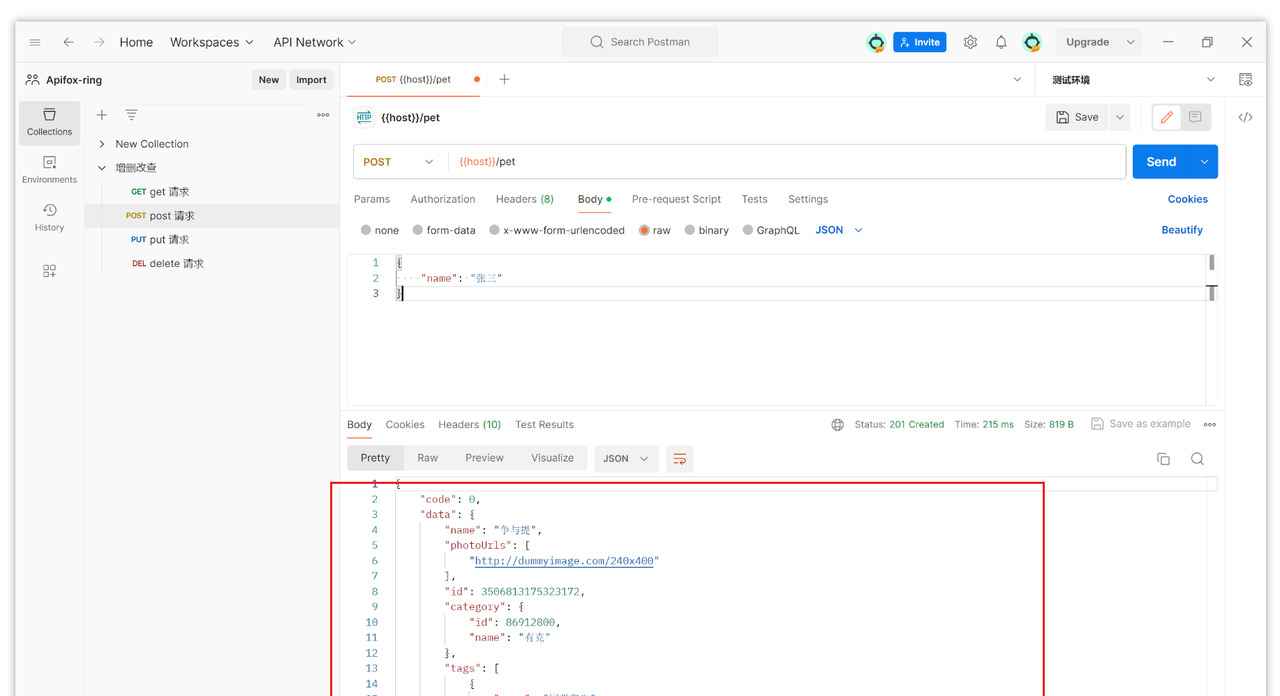Open the comments icon beside the pencil
This screenshot has width=1280, height=696.
[x=1195, y=117]
